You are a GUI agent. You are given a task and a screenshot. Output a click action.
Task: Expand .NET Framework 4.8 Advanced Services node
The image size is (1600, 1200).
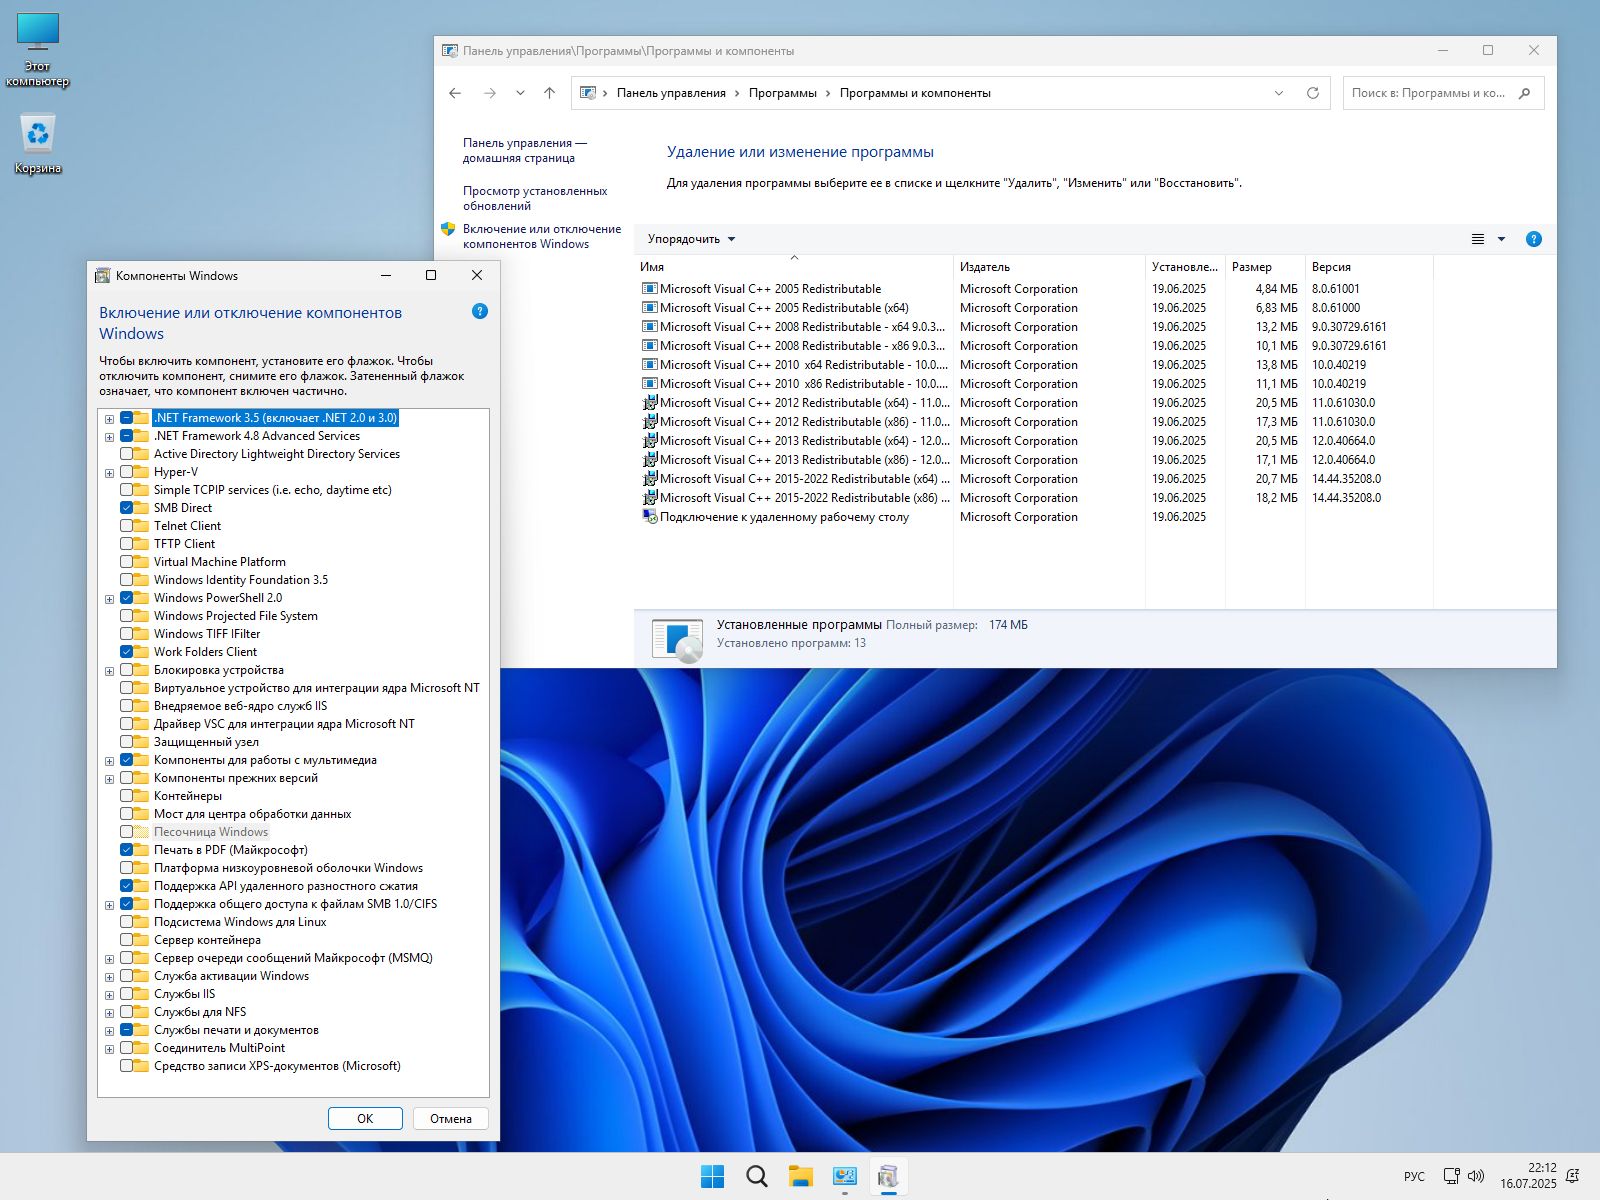(x=109, y=437)
